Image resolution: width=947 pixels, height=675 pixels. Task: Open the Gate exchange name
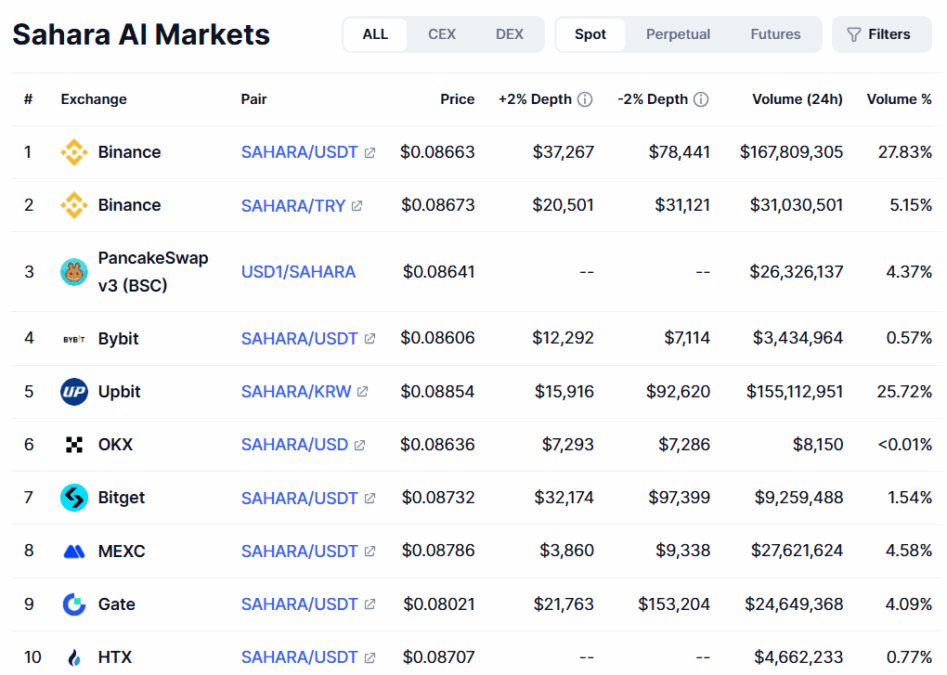pyautogui.click(x=117, y=604)
